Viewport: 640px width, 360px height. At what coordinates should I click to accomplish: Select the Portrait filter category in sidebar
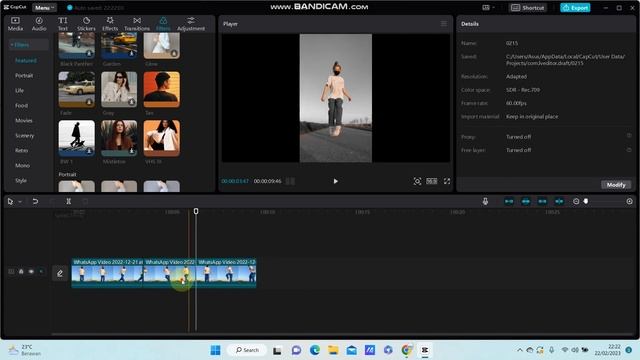[24, 76]
